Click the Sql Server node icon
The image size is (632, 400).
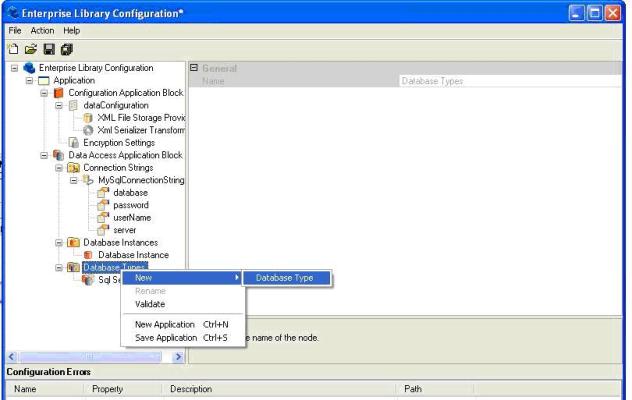pyautogui.click(x=88, y=280)
